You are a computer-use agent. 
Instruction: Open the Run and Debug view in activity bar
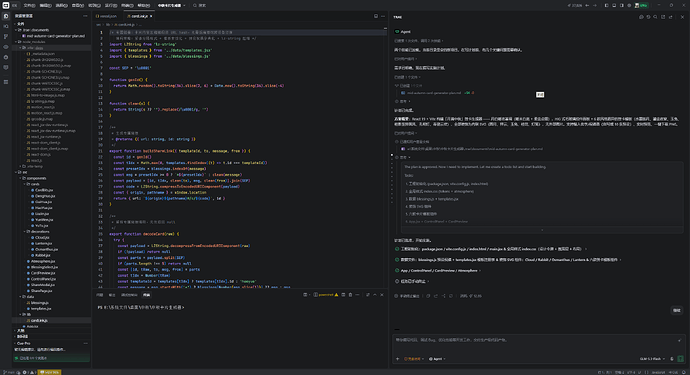click(6, 57)
